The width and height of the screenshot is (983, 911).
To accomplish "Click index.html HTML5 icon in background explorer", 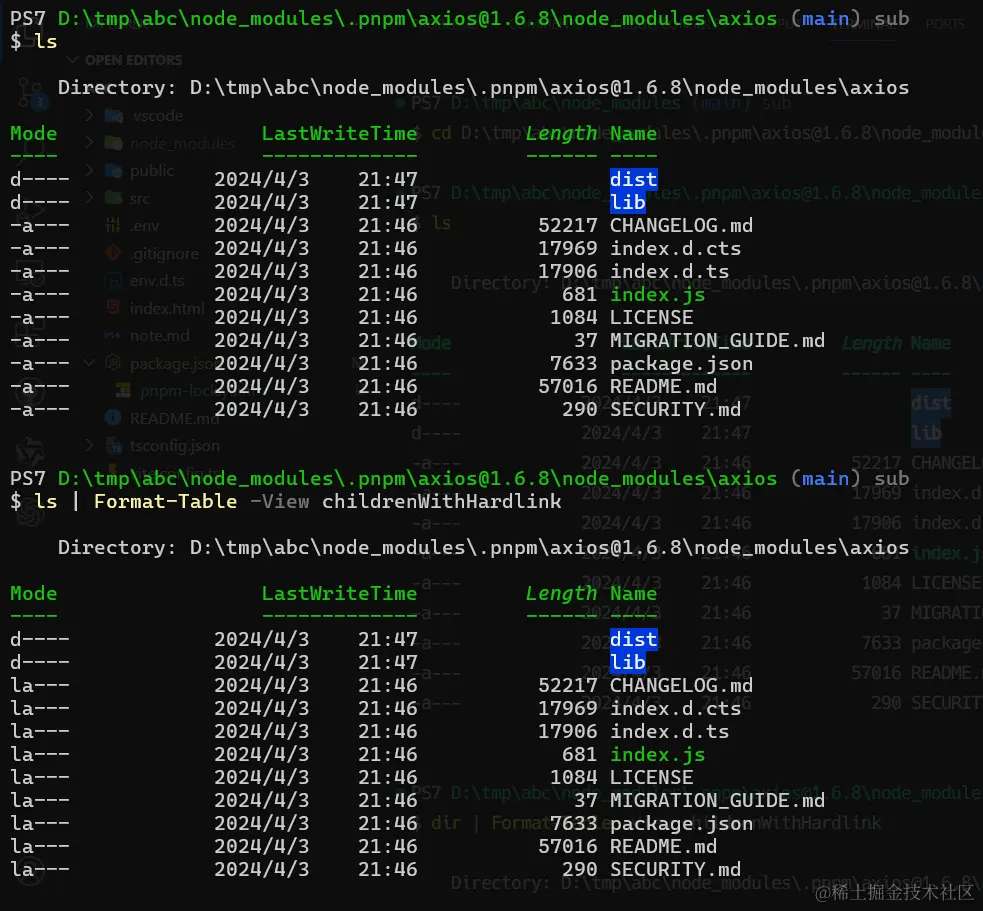I will click(113, 307).
